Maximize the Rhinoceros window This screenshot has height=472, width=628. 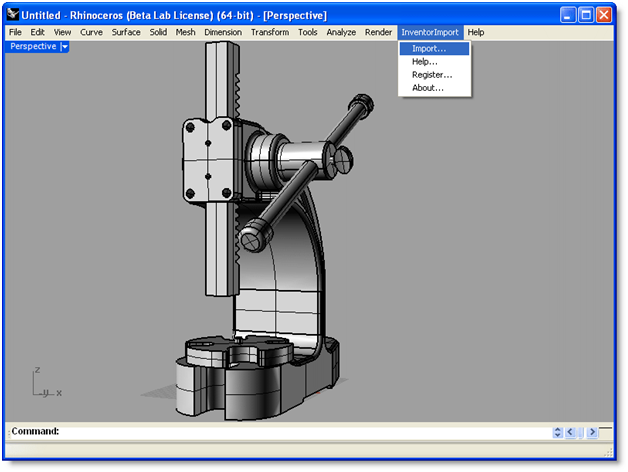(x=586, y=15)
